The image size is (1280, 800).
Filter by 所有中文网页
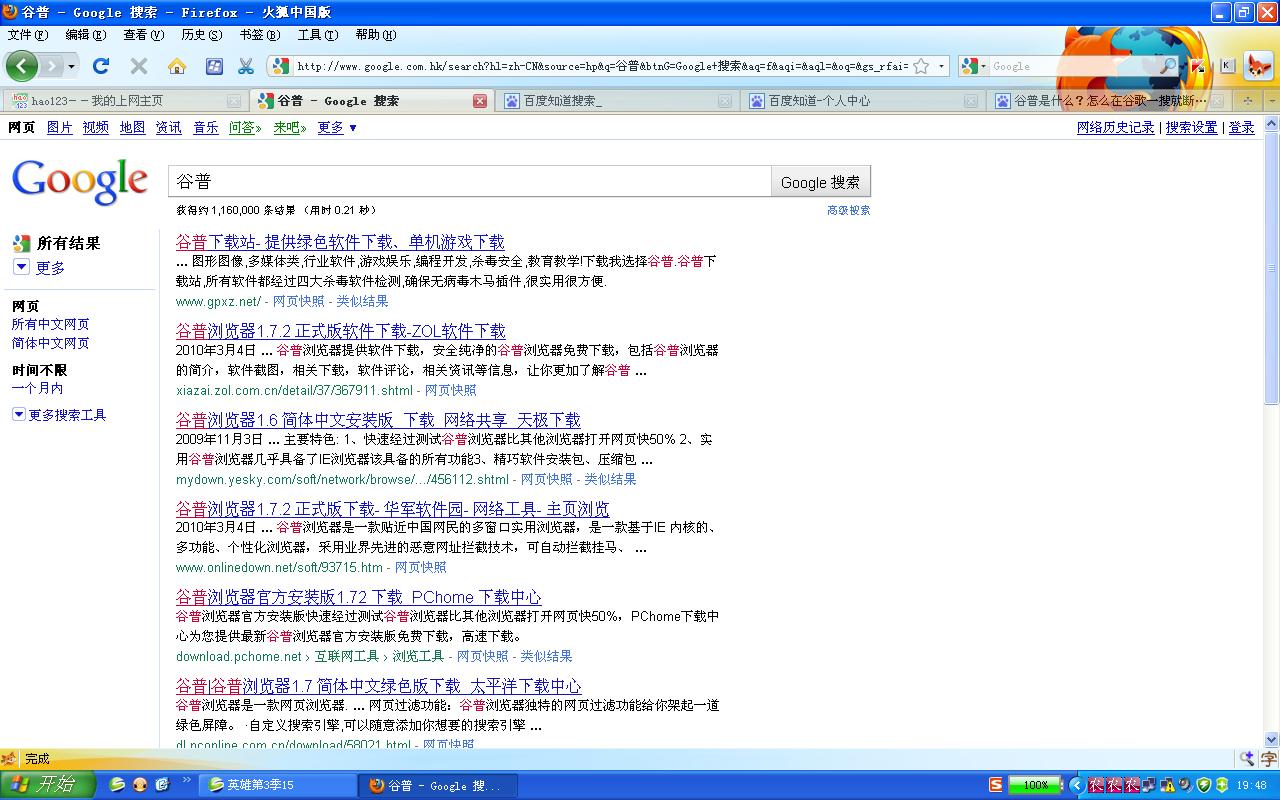pyautogui.click(x=50, y=324)
